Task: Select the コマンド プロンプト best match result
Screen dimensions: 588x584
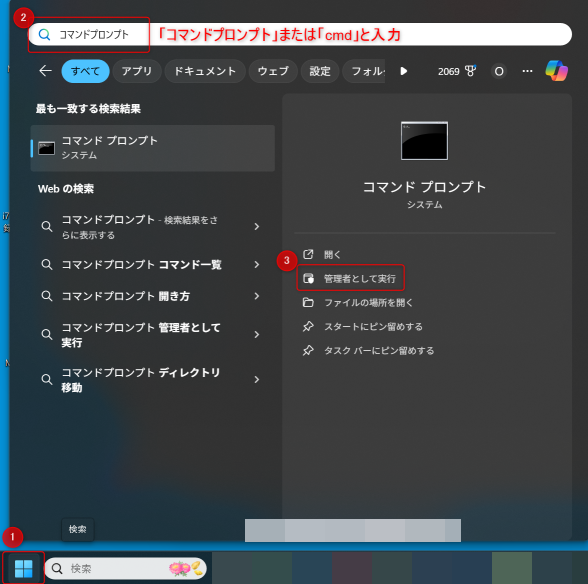Action: pyautogui.click(x=153, y=148)
